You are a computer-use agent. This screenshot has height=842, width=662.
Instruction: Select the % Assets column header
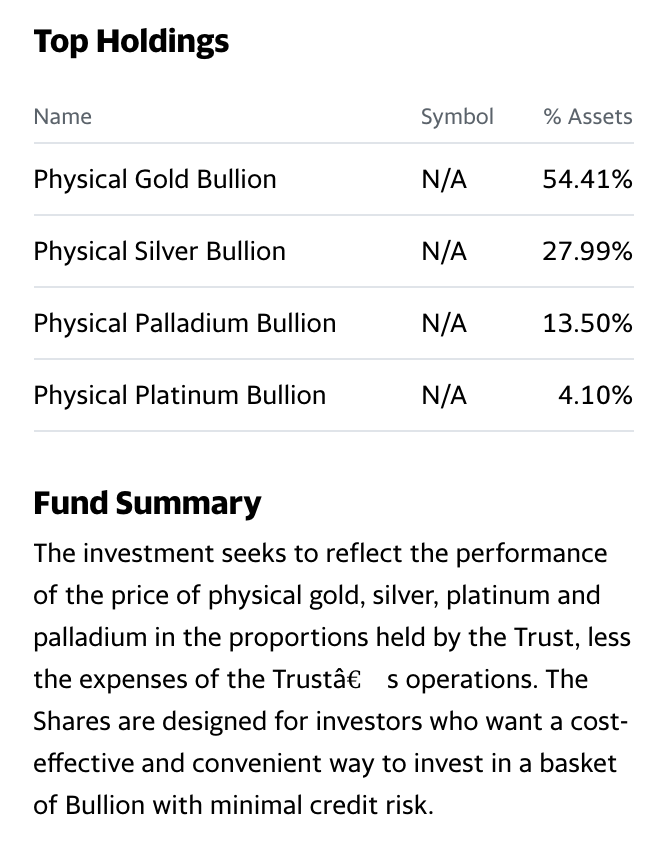pos(588,117)
